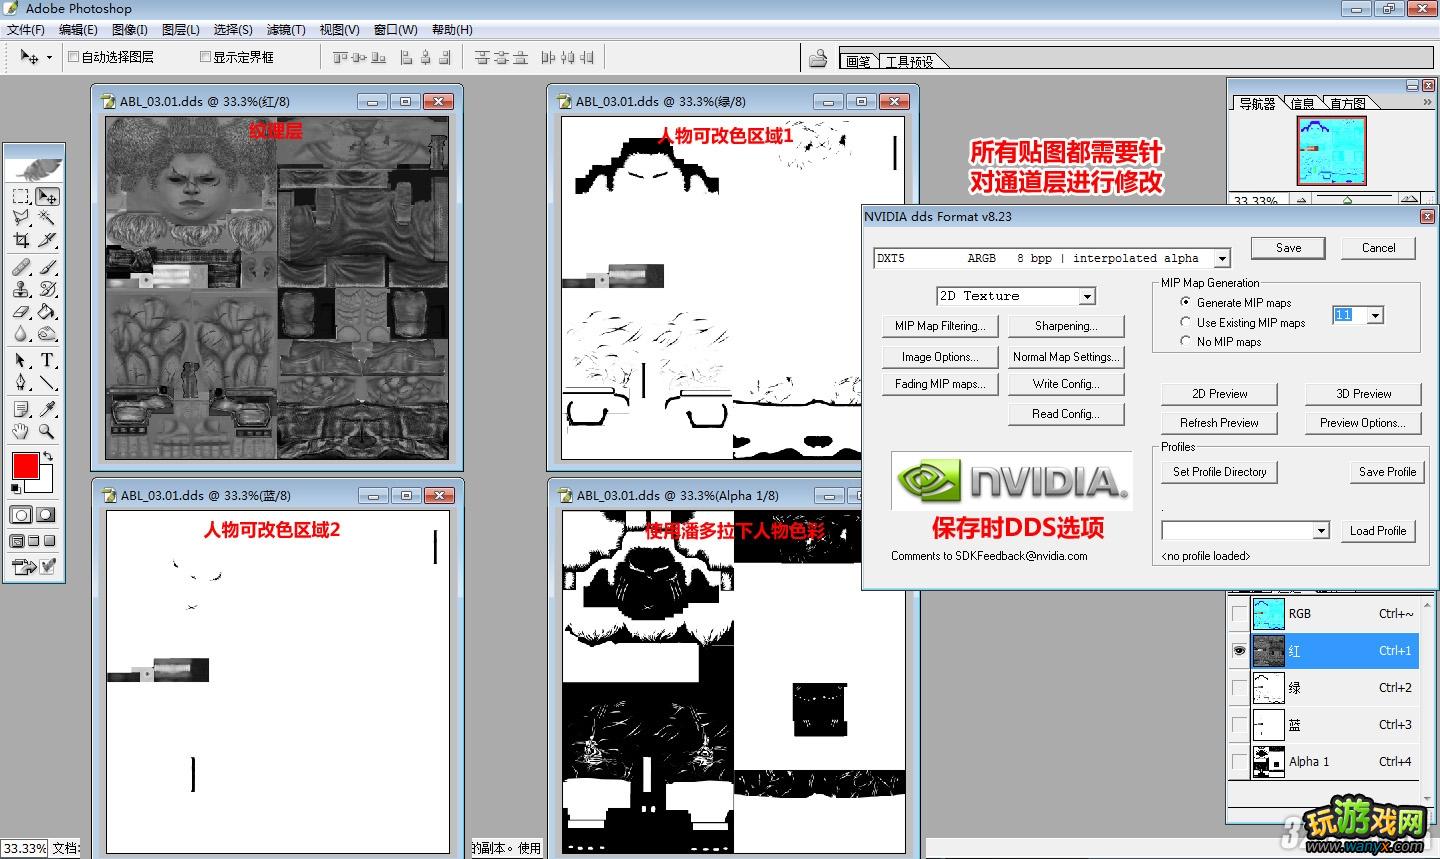1440x859 pixels.
Task: Enable auto-select layer checkbox (自动选择图层)
Action: point(73,57)
